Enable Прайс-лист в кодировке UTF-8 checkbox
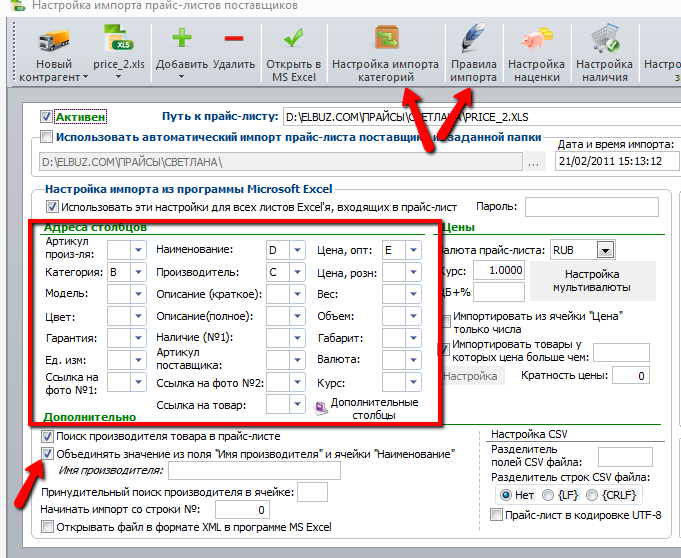This screenshot has width=681, height=558. tap(496, 515)
